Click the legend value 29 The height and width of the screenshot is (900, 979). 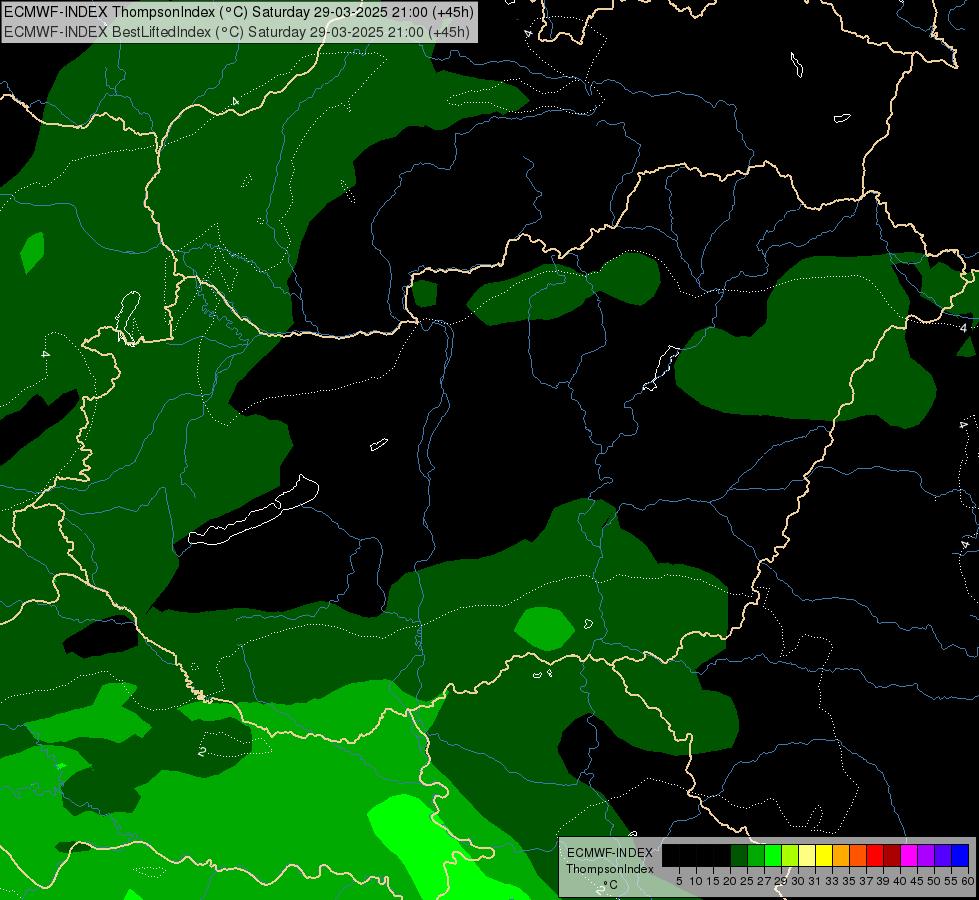coord(781,881)
